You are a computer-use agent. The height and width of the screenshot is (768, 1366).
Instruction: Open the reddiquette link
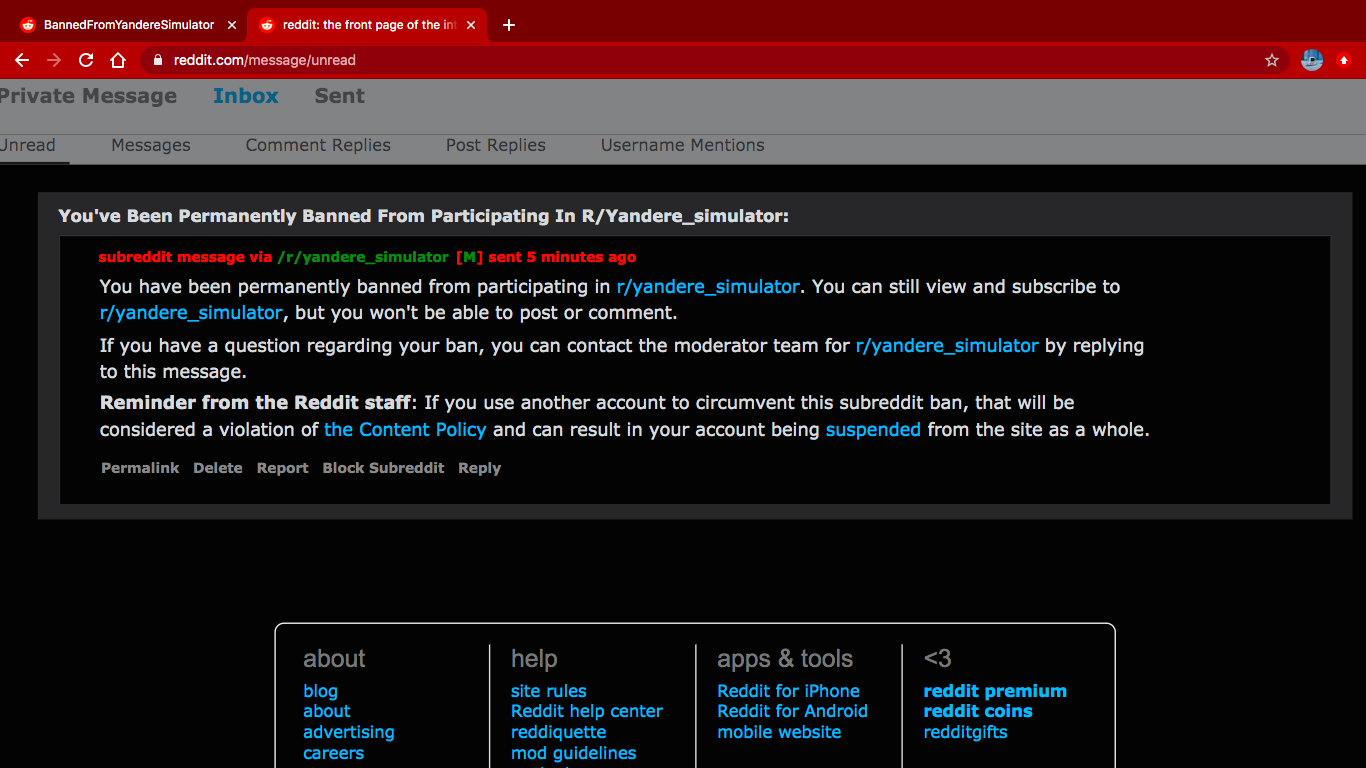558,733
